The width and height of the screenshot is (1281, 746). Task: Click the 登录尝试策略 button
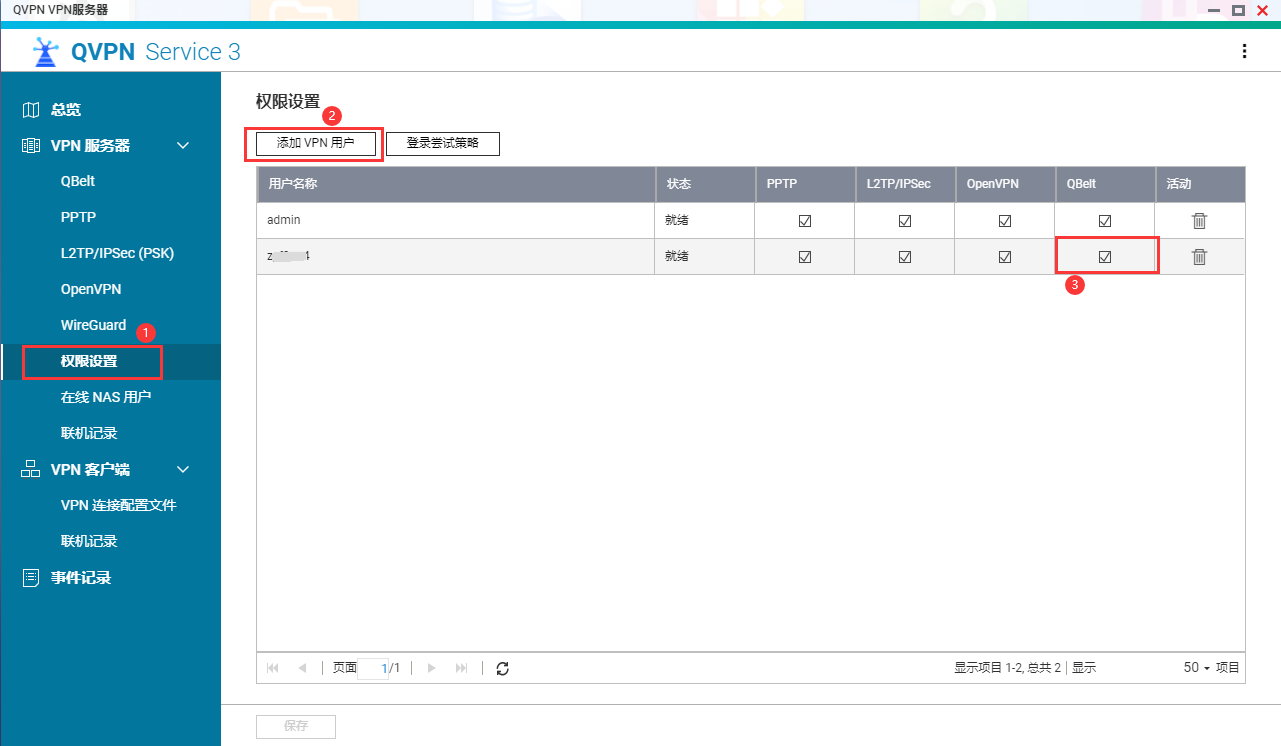click(x=442, y=144)
